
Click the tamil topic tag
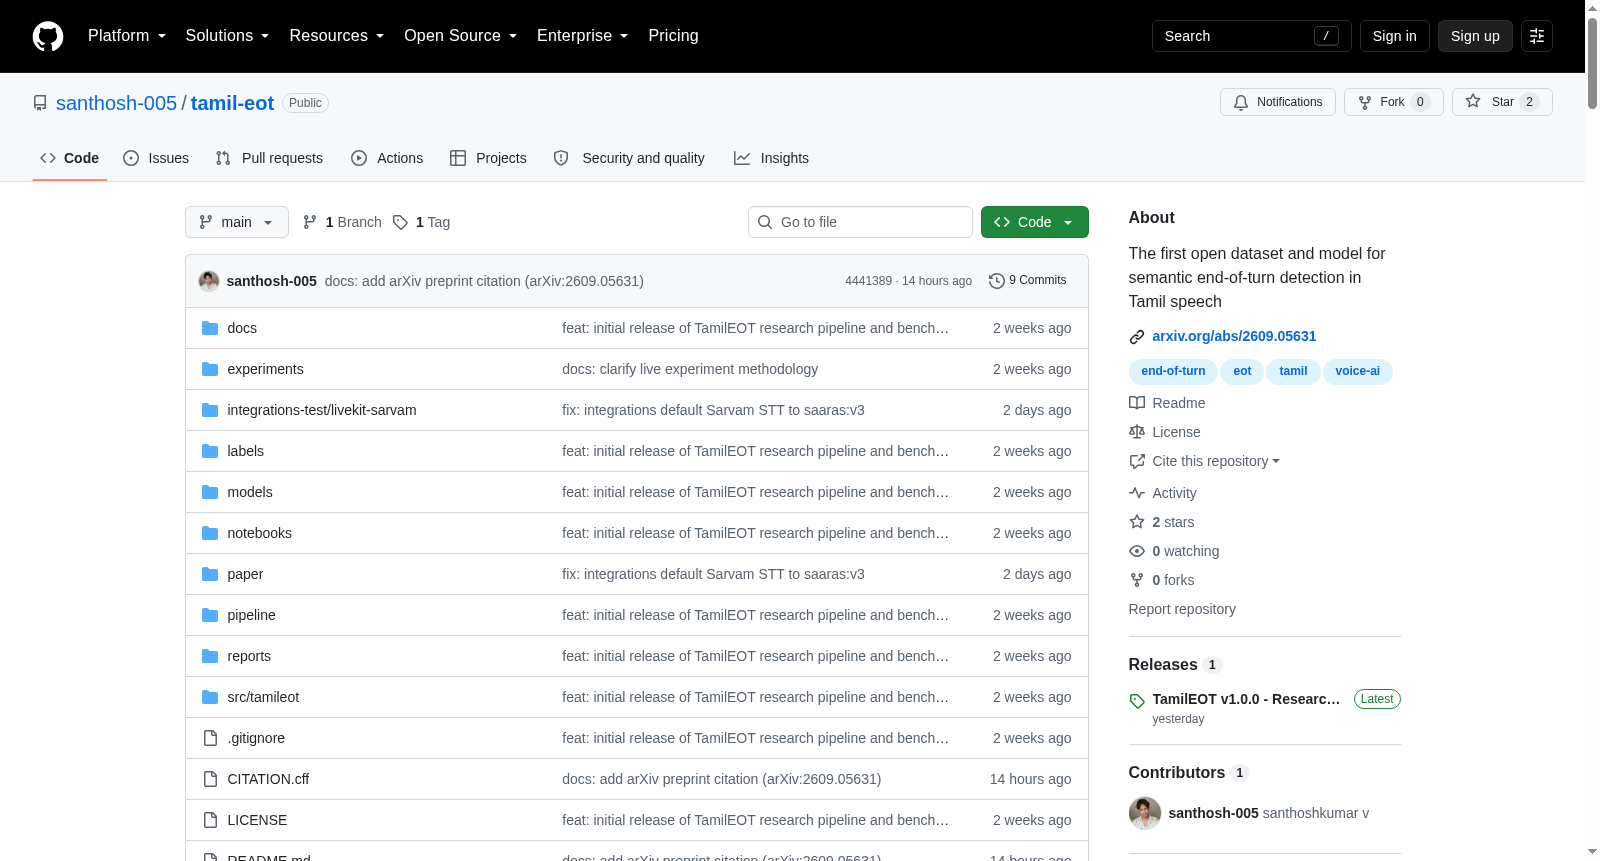click(x=1293, y=371)
